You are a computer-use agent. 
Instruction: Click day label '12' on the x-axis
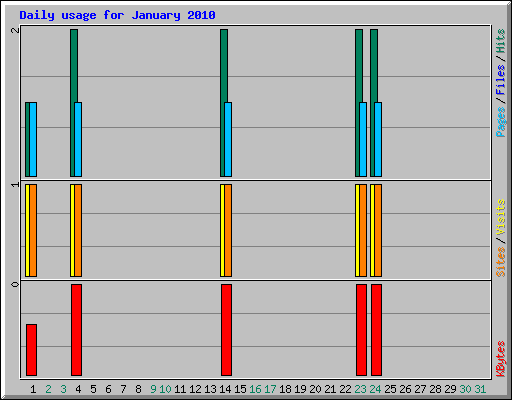click(x=195, y=389)
